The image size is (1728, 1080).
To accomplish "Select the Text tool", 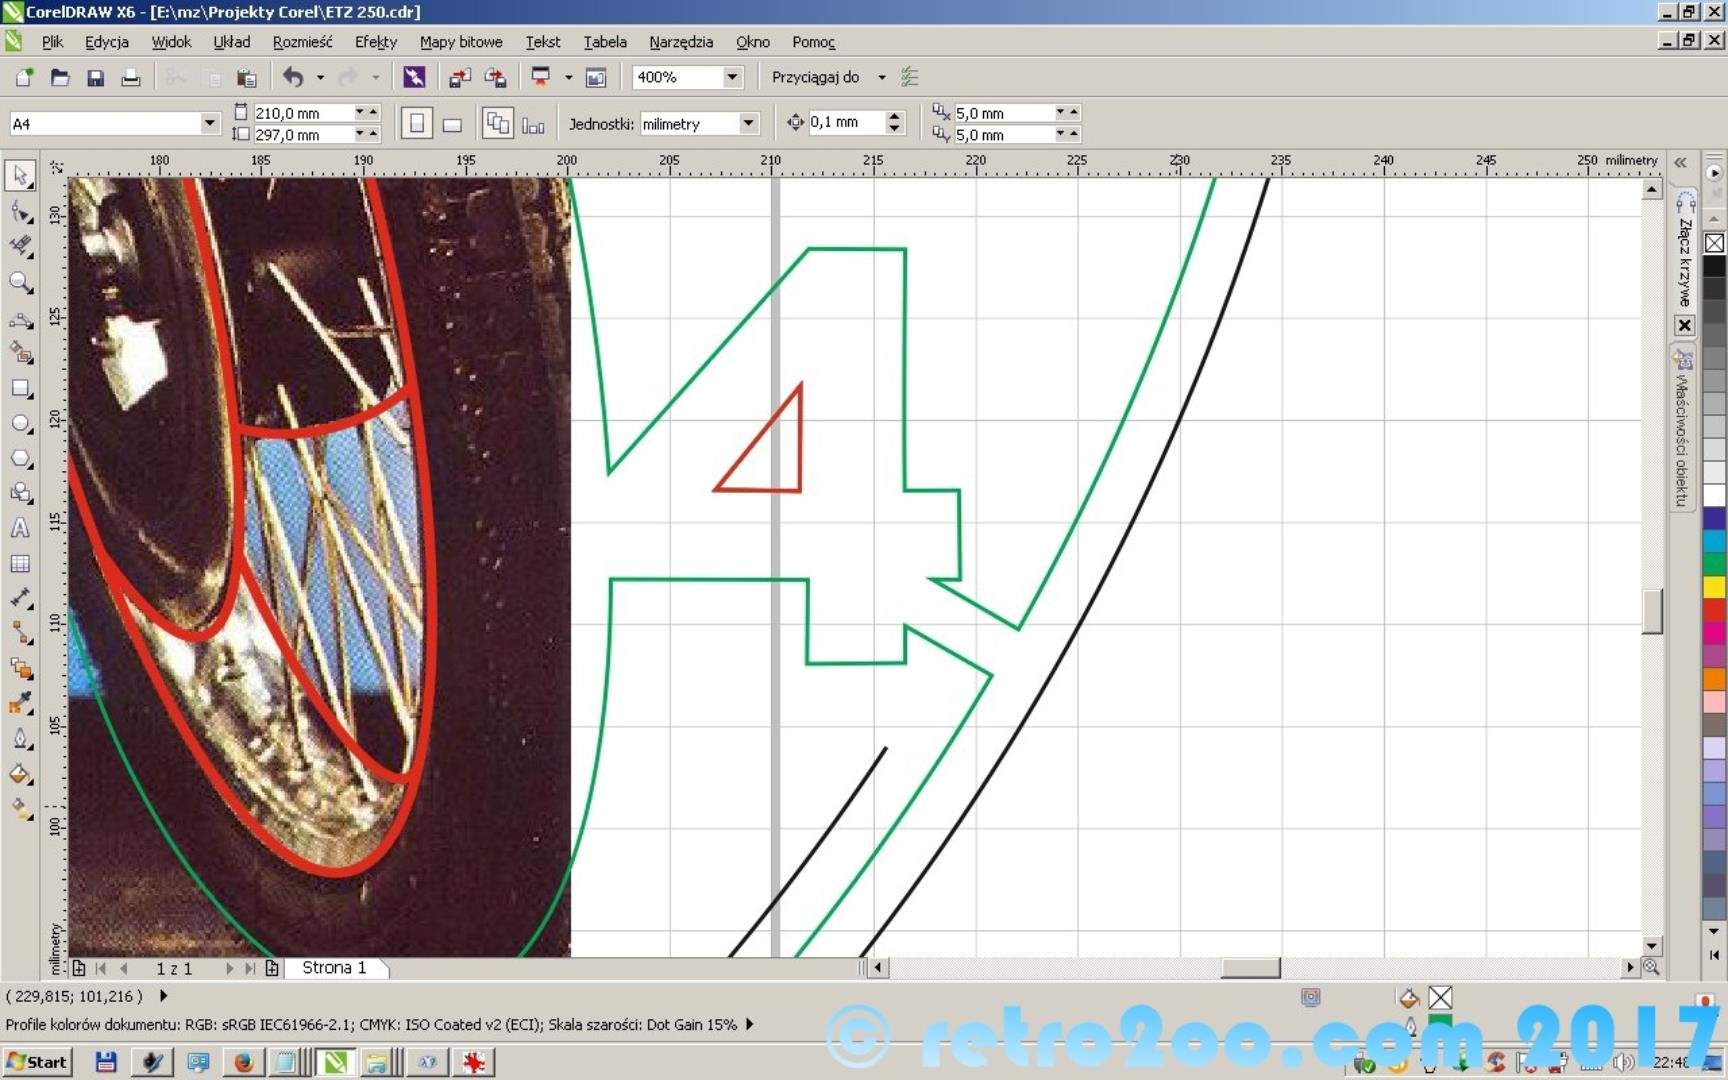I will [x=20, y=529].
